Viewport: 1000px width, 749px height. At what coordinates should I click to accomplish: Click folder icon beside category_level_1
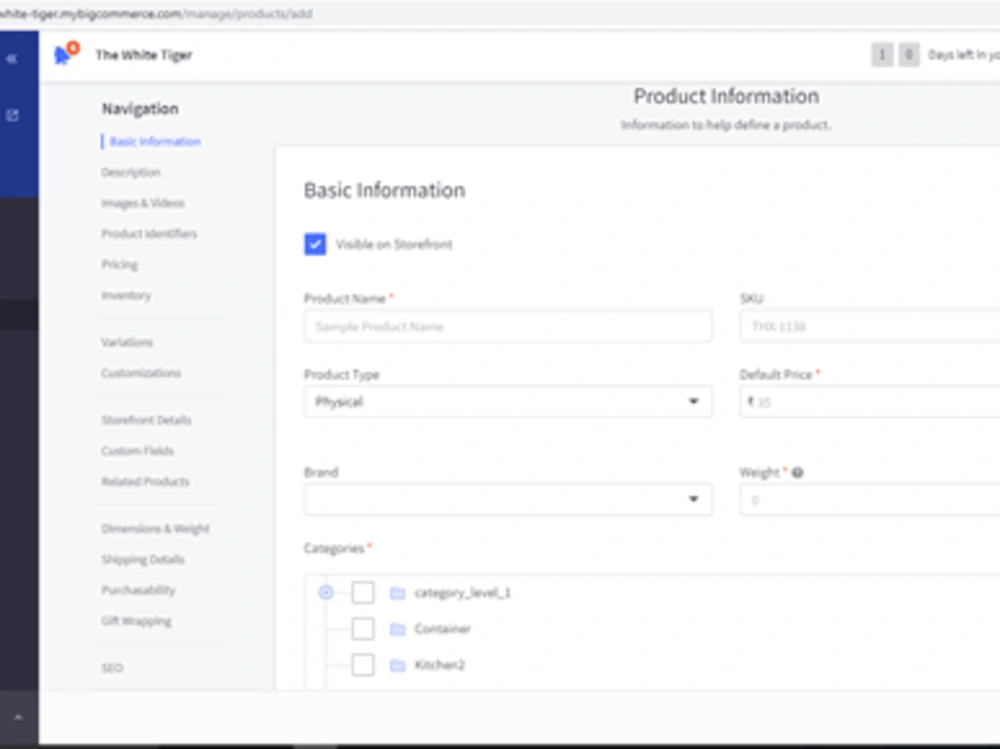click(x=398, y=593)
